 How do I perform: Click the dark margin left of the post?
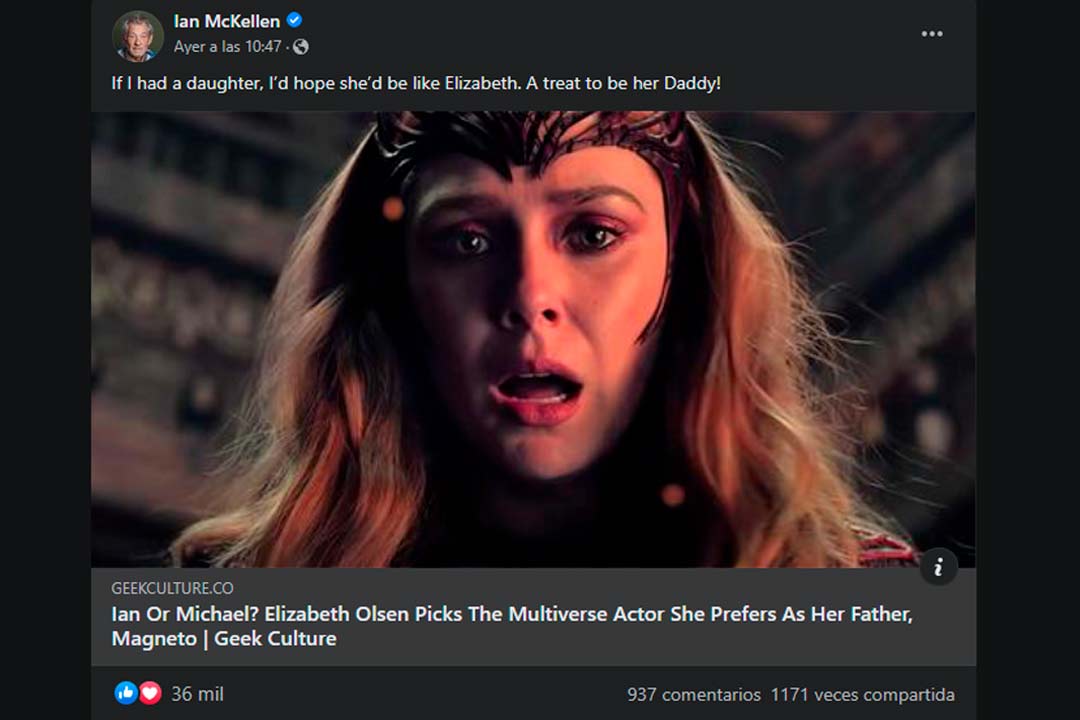click(45, 360)
